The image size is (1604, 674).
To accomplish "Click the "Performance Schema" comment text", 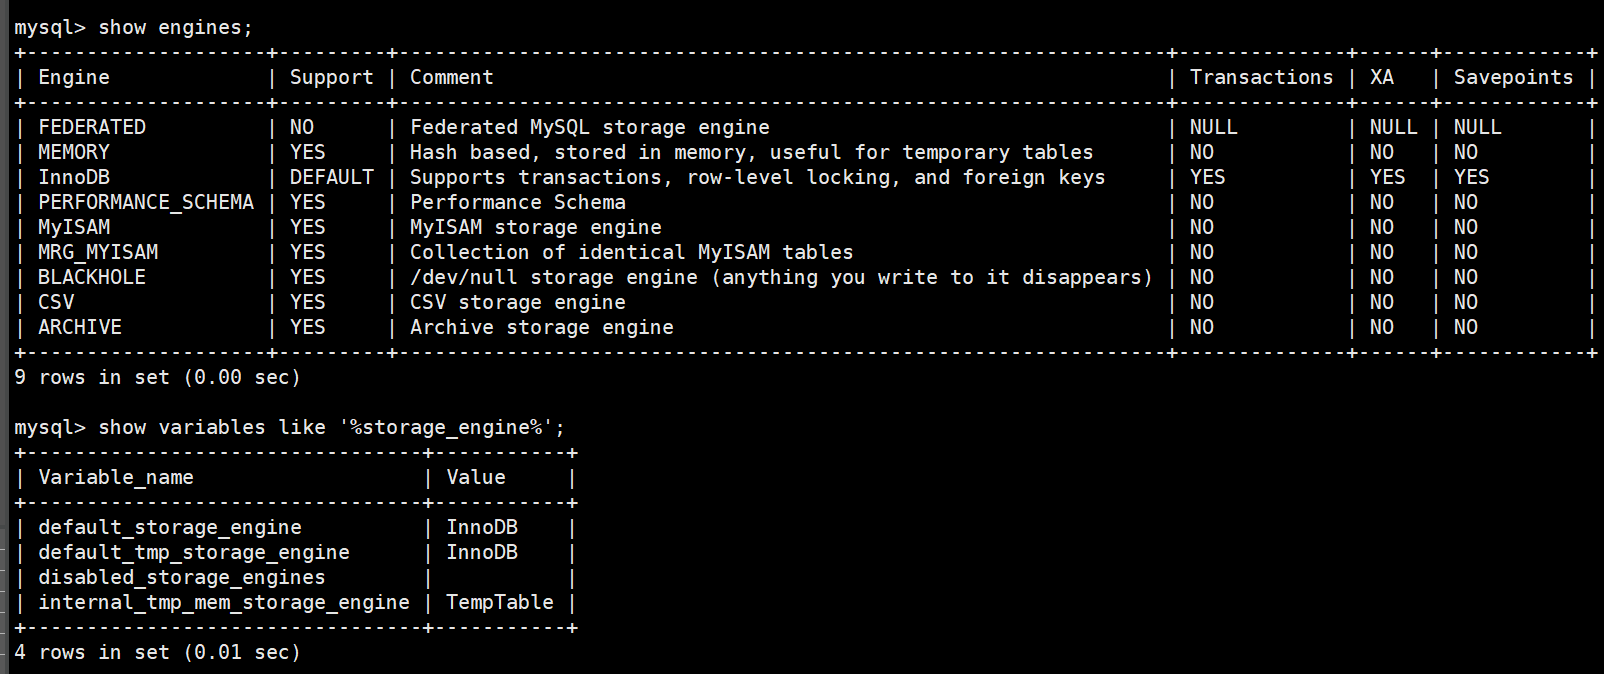I will click(x=517, y=203).
